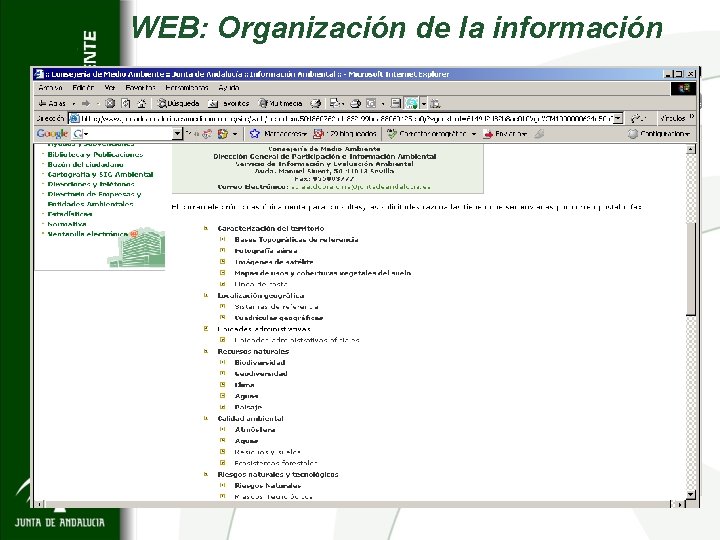The image size is (720, 540).
Task: Open the Favoritos toolbar button
Action: click(x=228, y=103)
